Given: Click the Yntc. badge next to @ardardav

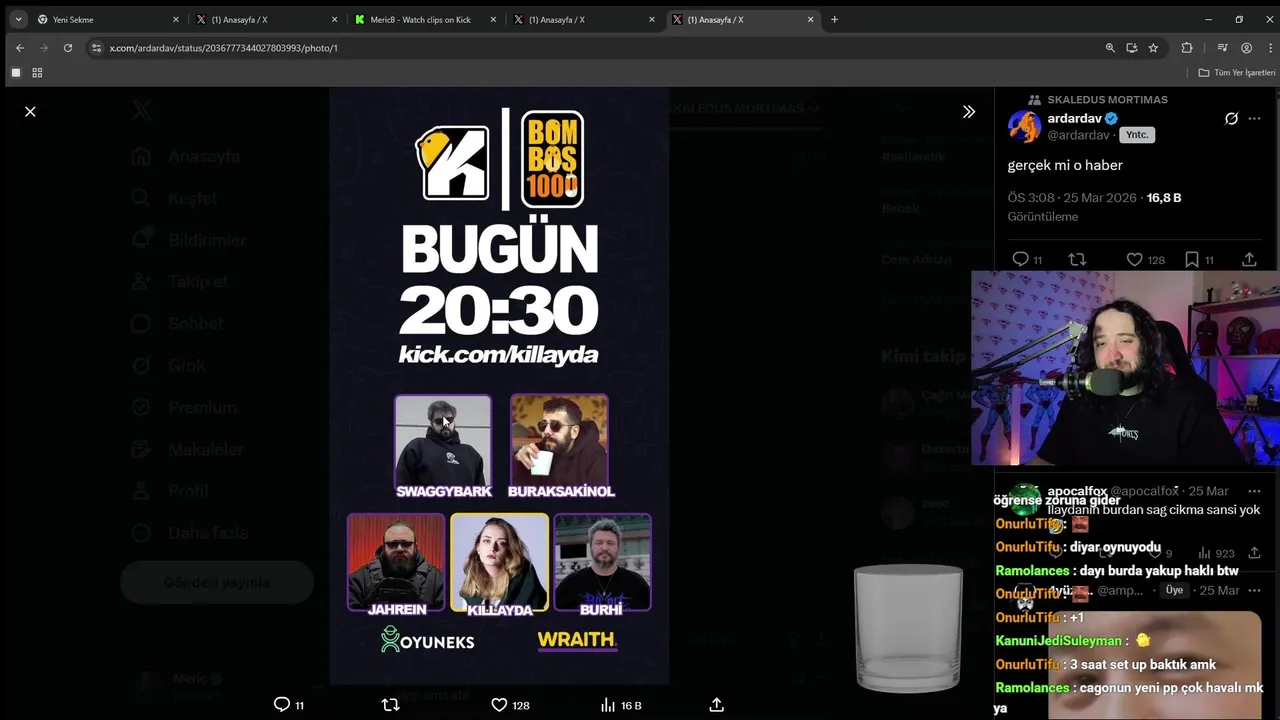Looking at the screenshot, I should click(1137, 135).
